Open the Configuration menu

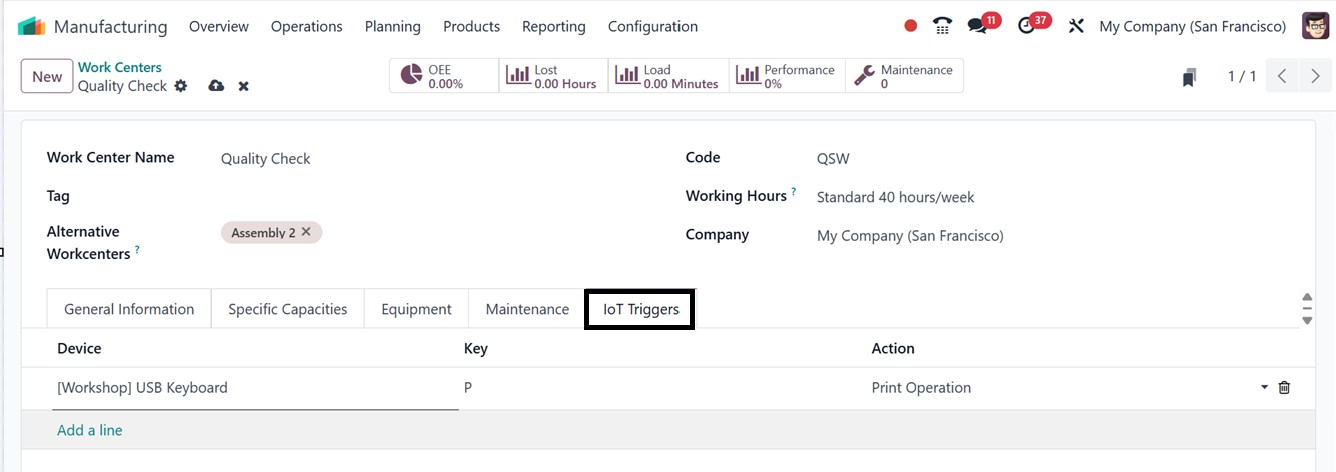652,26
